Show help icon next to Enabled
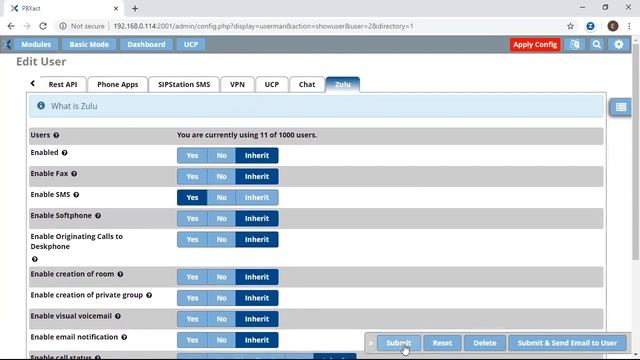Screen dimensions: 640x360 pyautogui.click(x=64, y=153)
